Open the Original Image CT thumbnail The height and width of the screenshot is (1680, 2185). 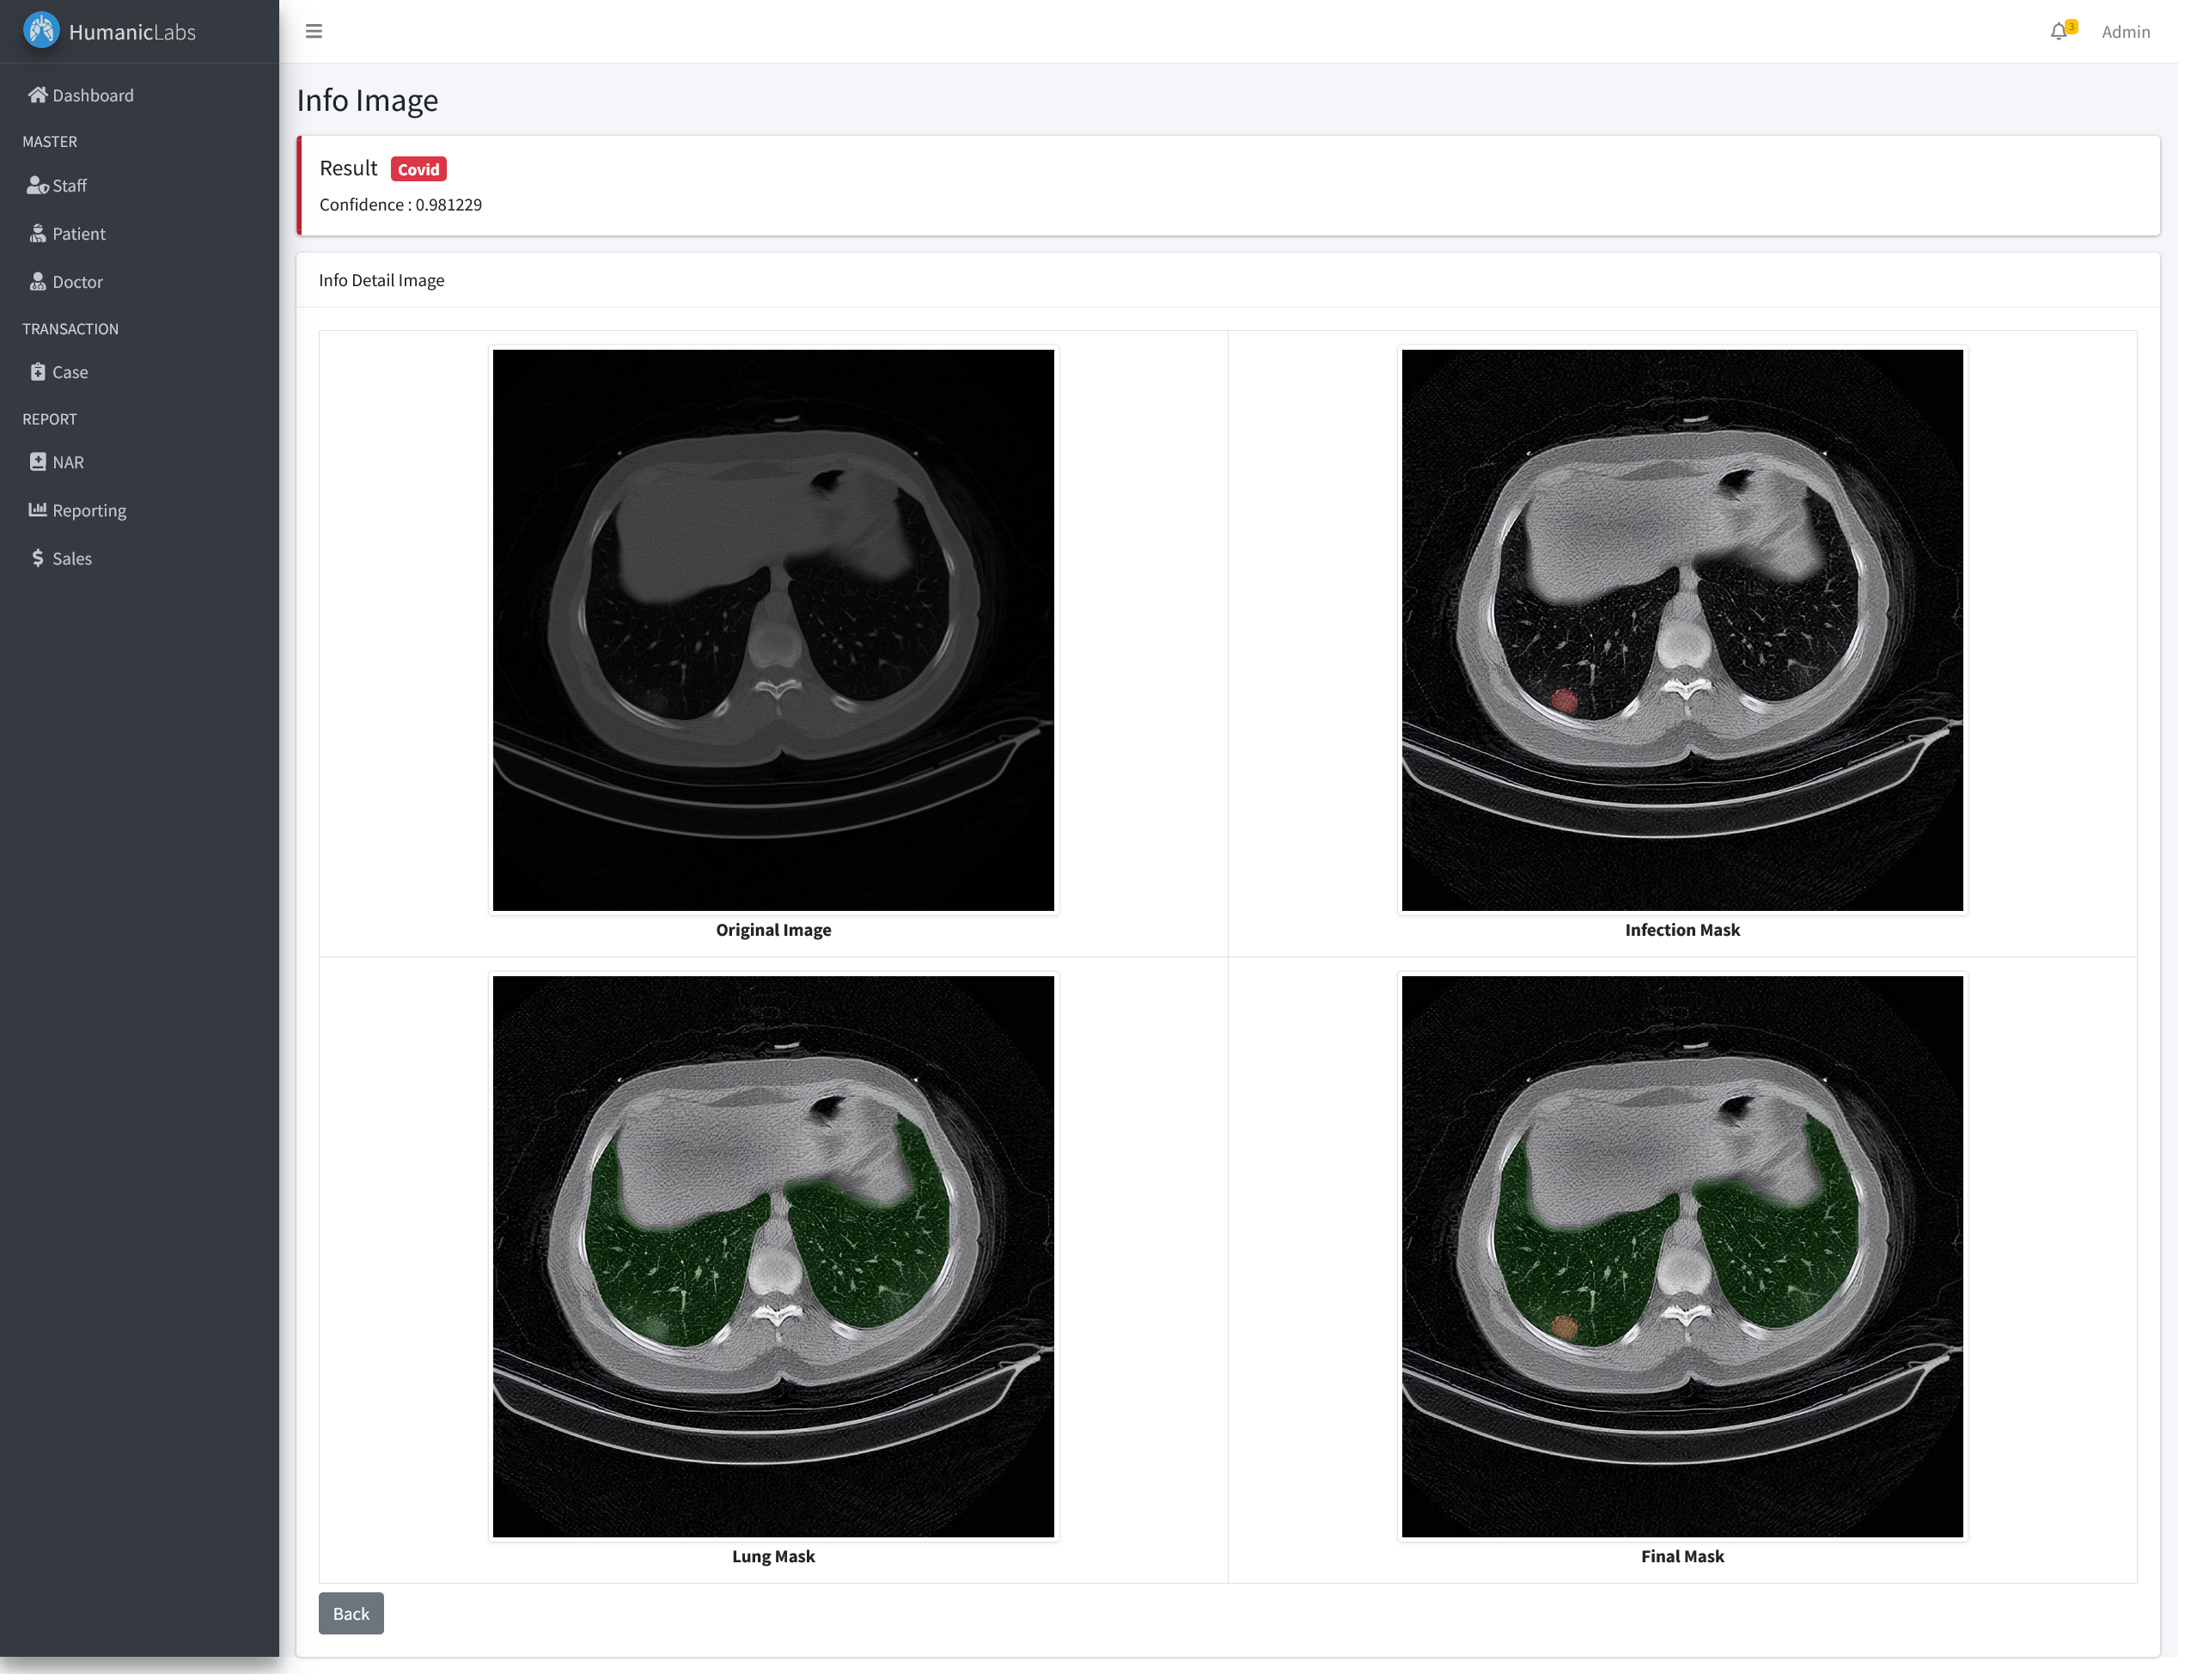pos(773,630)
